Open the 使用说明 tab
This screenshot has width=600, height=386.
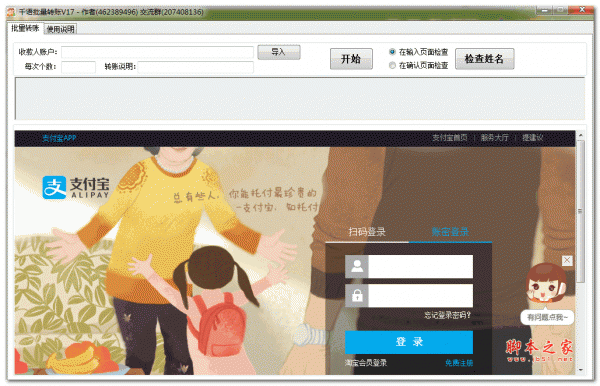[60, 29]
